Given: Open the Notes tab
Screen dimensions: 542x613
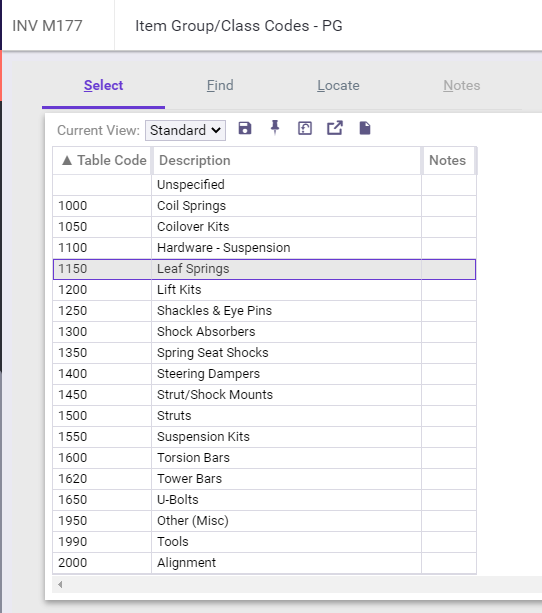Looking at the screenshot, I should click(x=461, y=85).
